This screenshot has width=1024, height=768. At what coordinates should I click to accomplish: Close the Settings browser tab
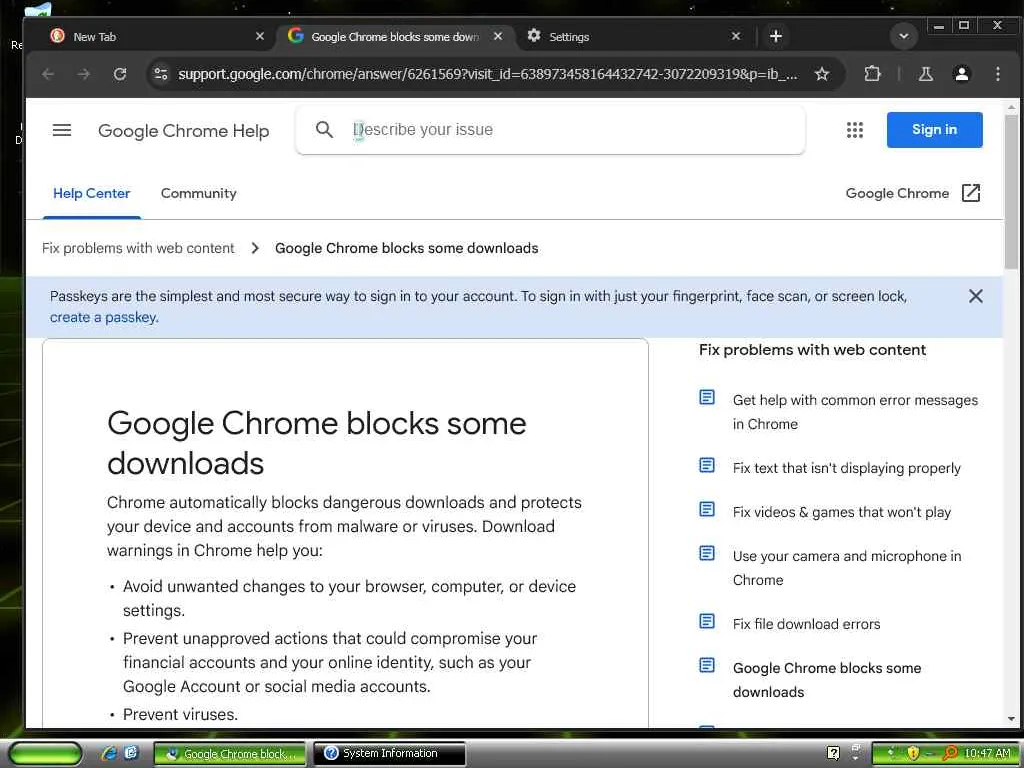coord(736,37)
